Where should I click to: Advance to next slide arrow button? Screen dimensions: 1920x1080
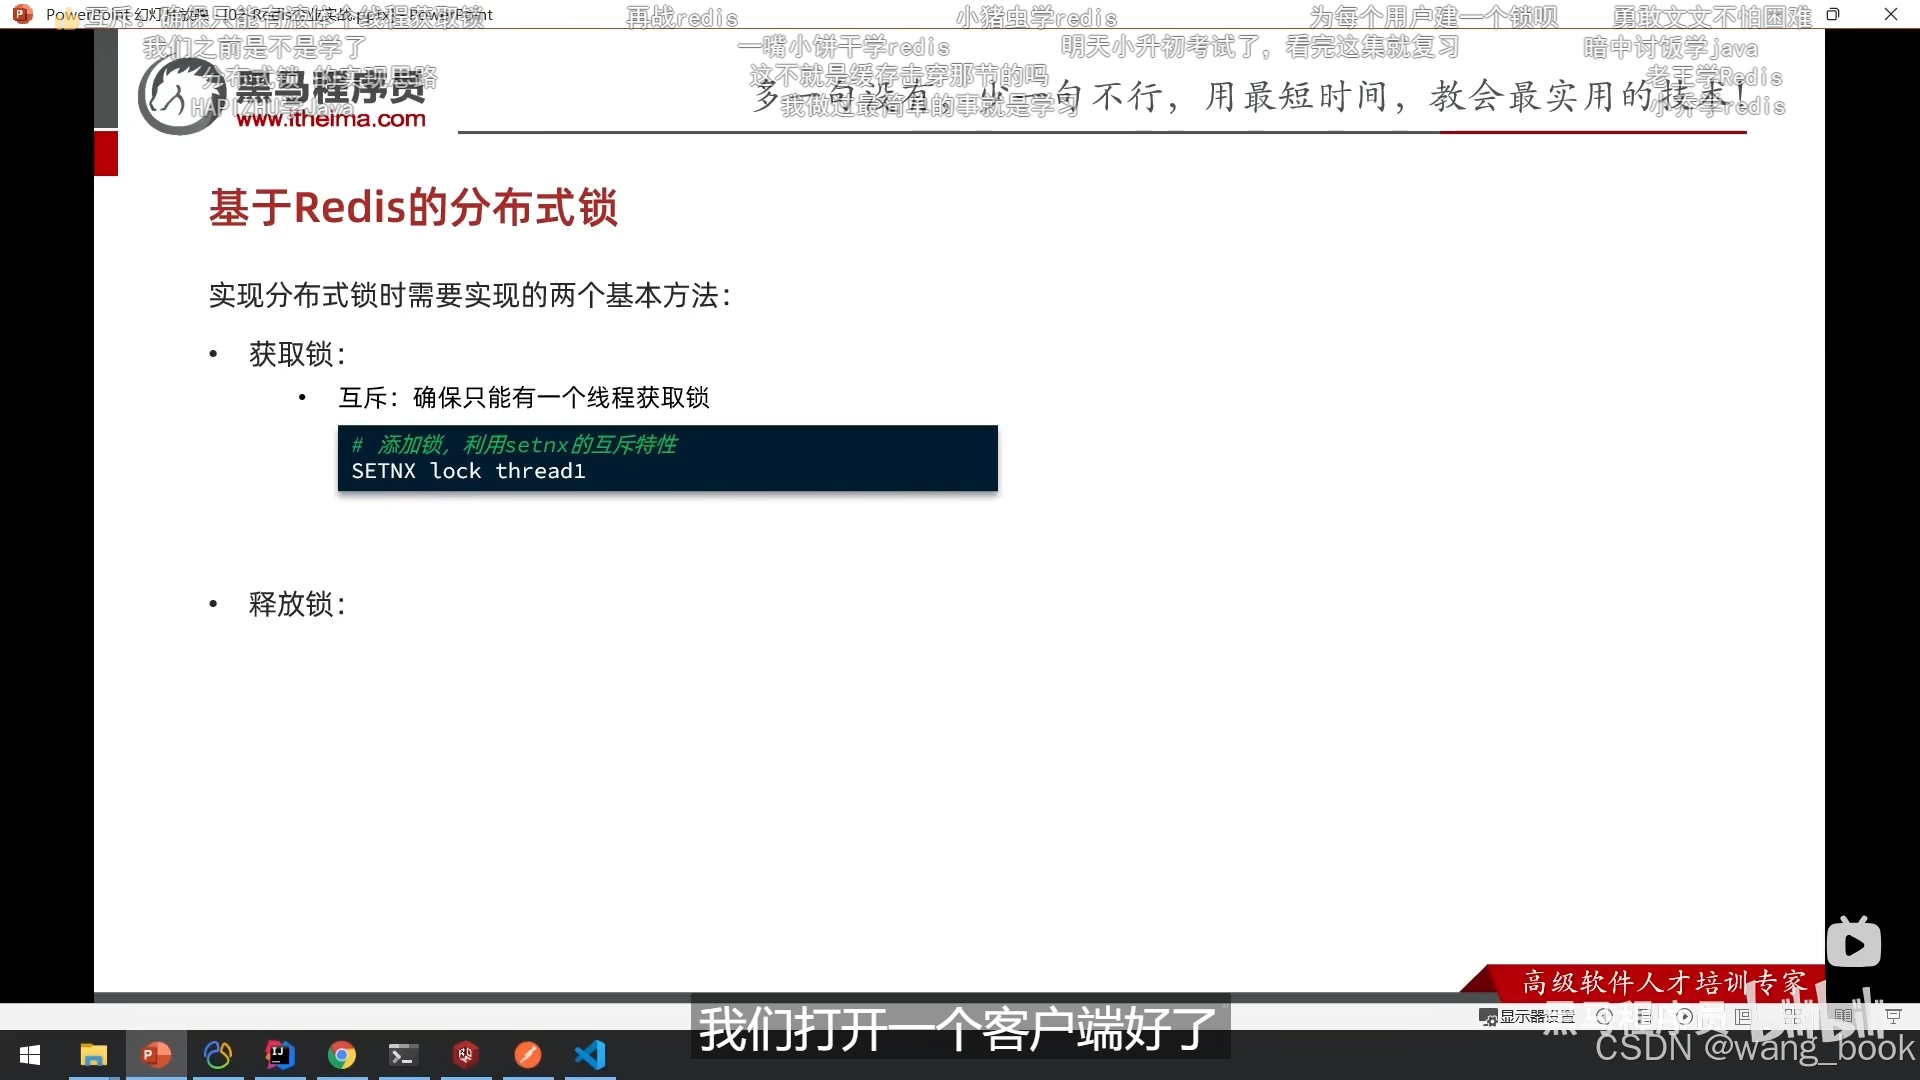1684,1016
